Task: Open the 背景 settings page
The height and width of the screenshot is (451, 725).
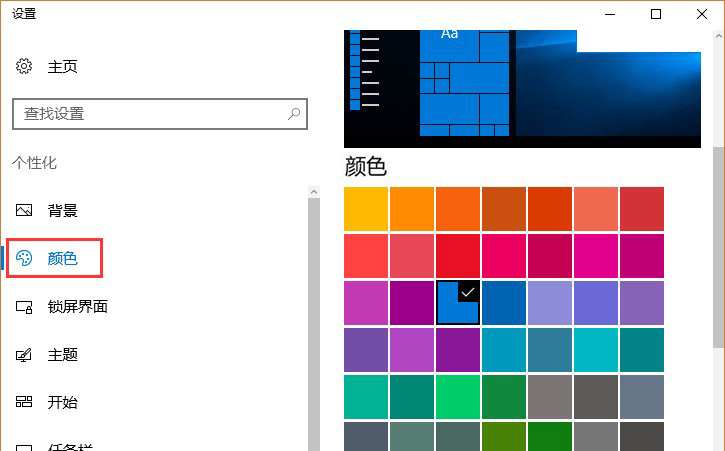Action: pos(62,211)
